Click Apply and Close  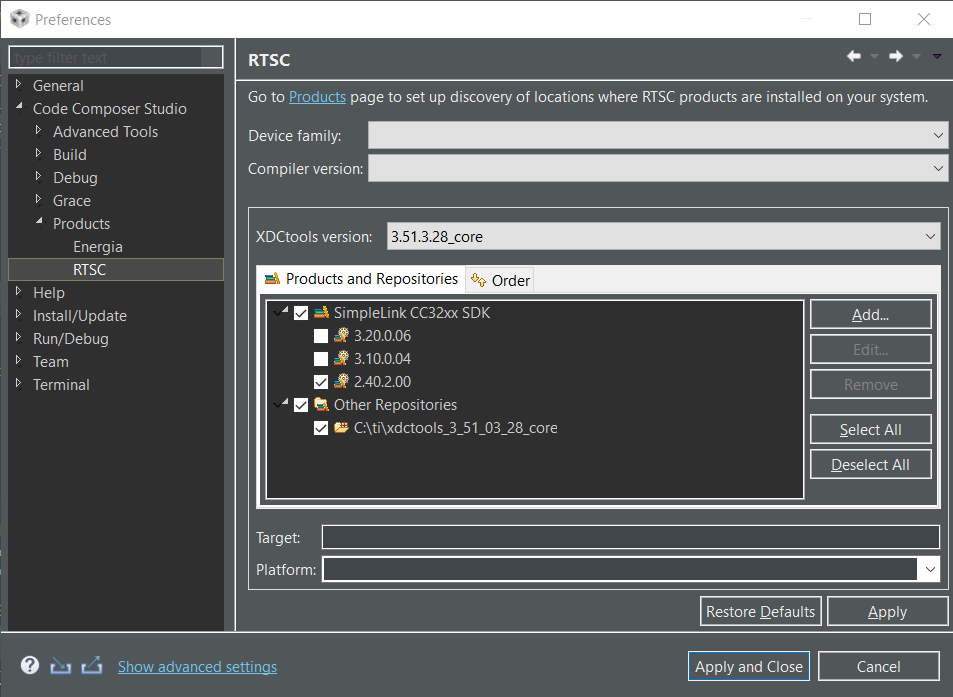[x=749, y=667]
